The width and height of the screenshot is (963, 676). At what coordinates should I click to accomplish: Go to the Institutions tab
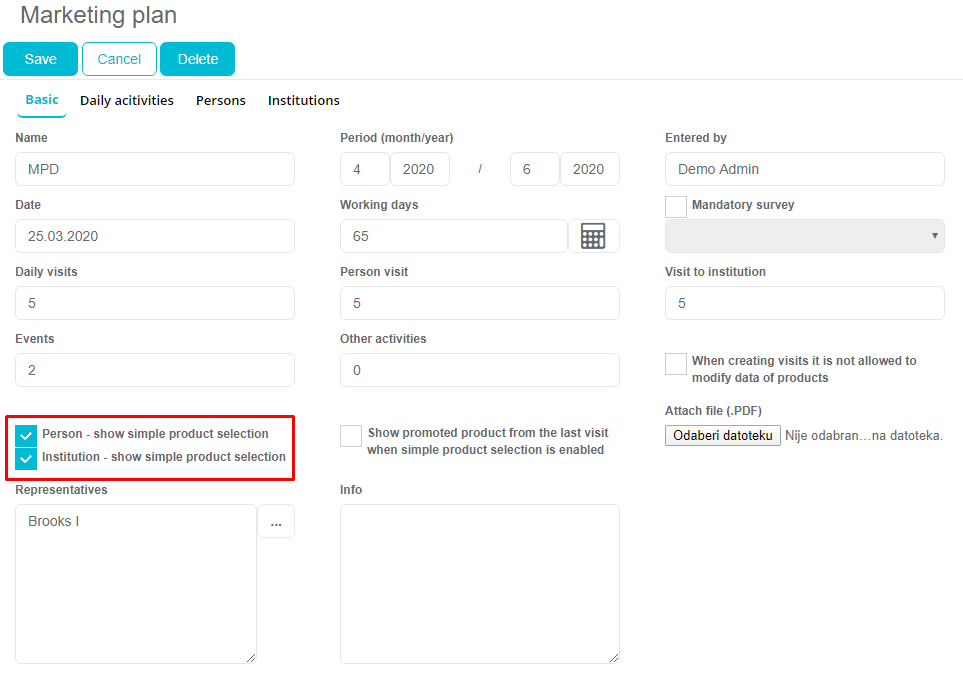[304, 101]
